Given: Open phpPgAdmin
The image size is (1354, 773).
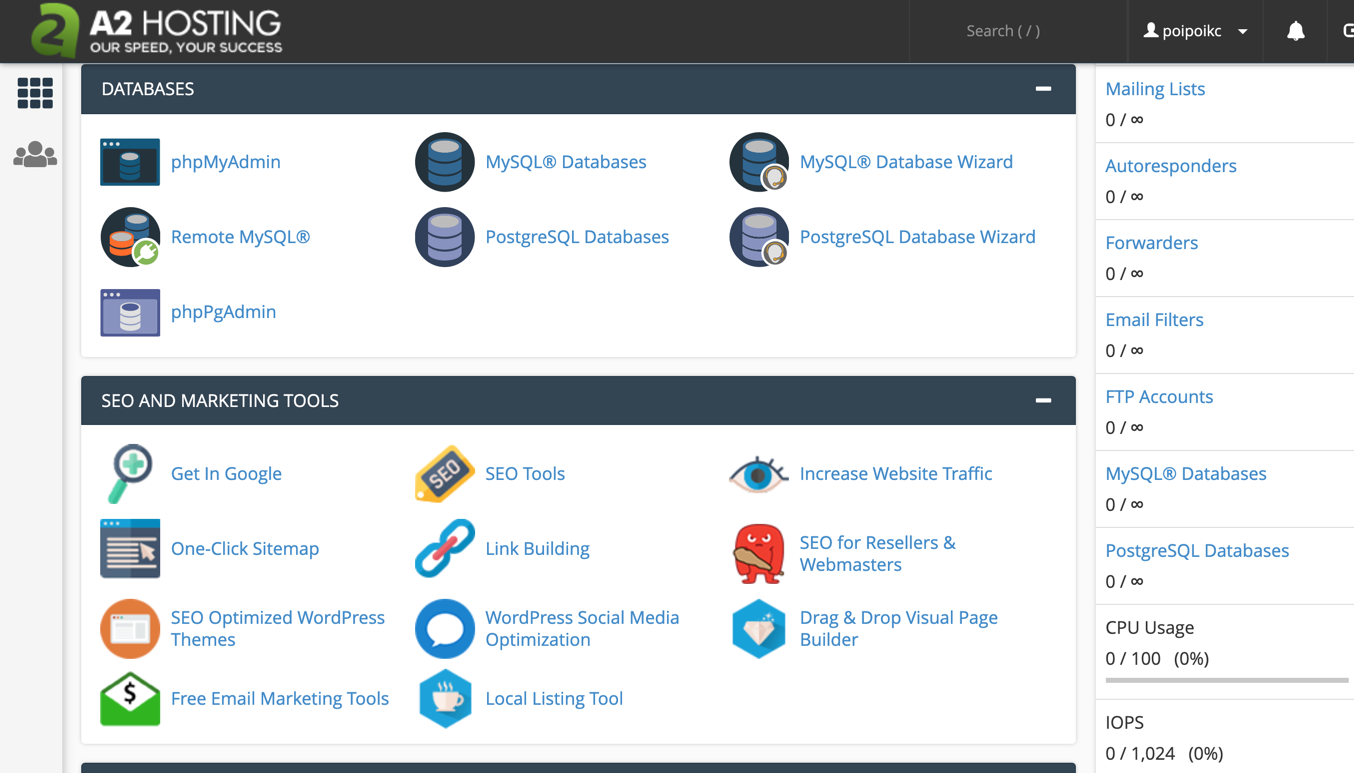Looking at the screenshot, I should click(x=223, y=311).
